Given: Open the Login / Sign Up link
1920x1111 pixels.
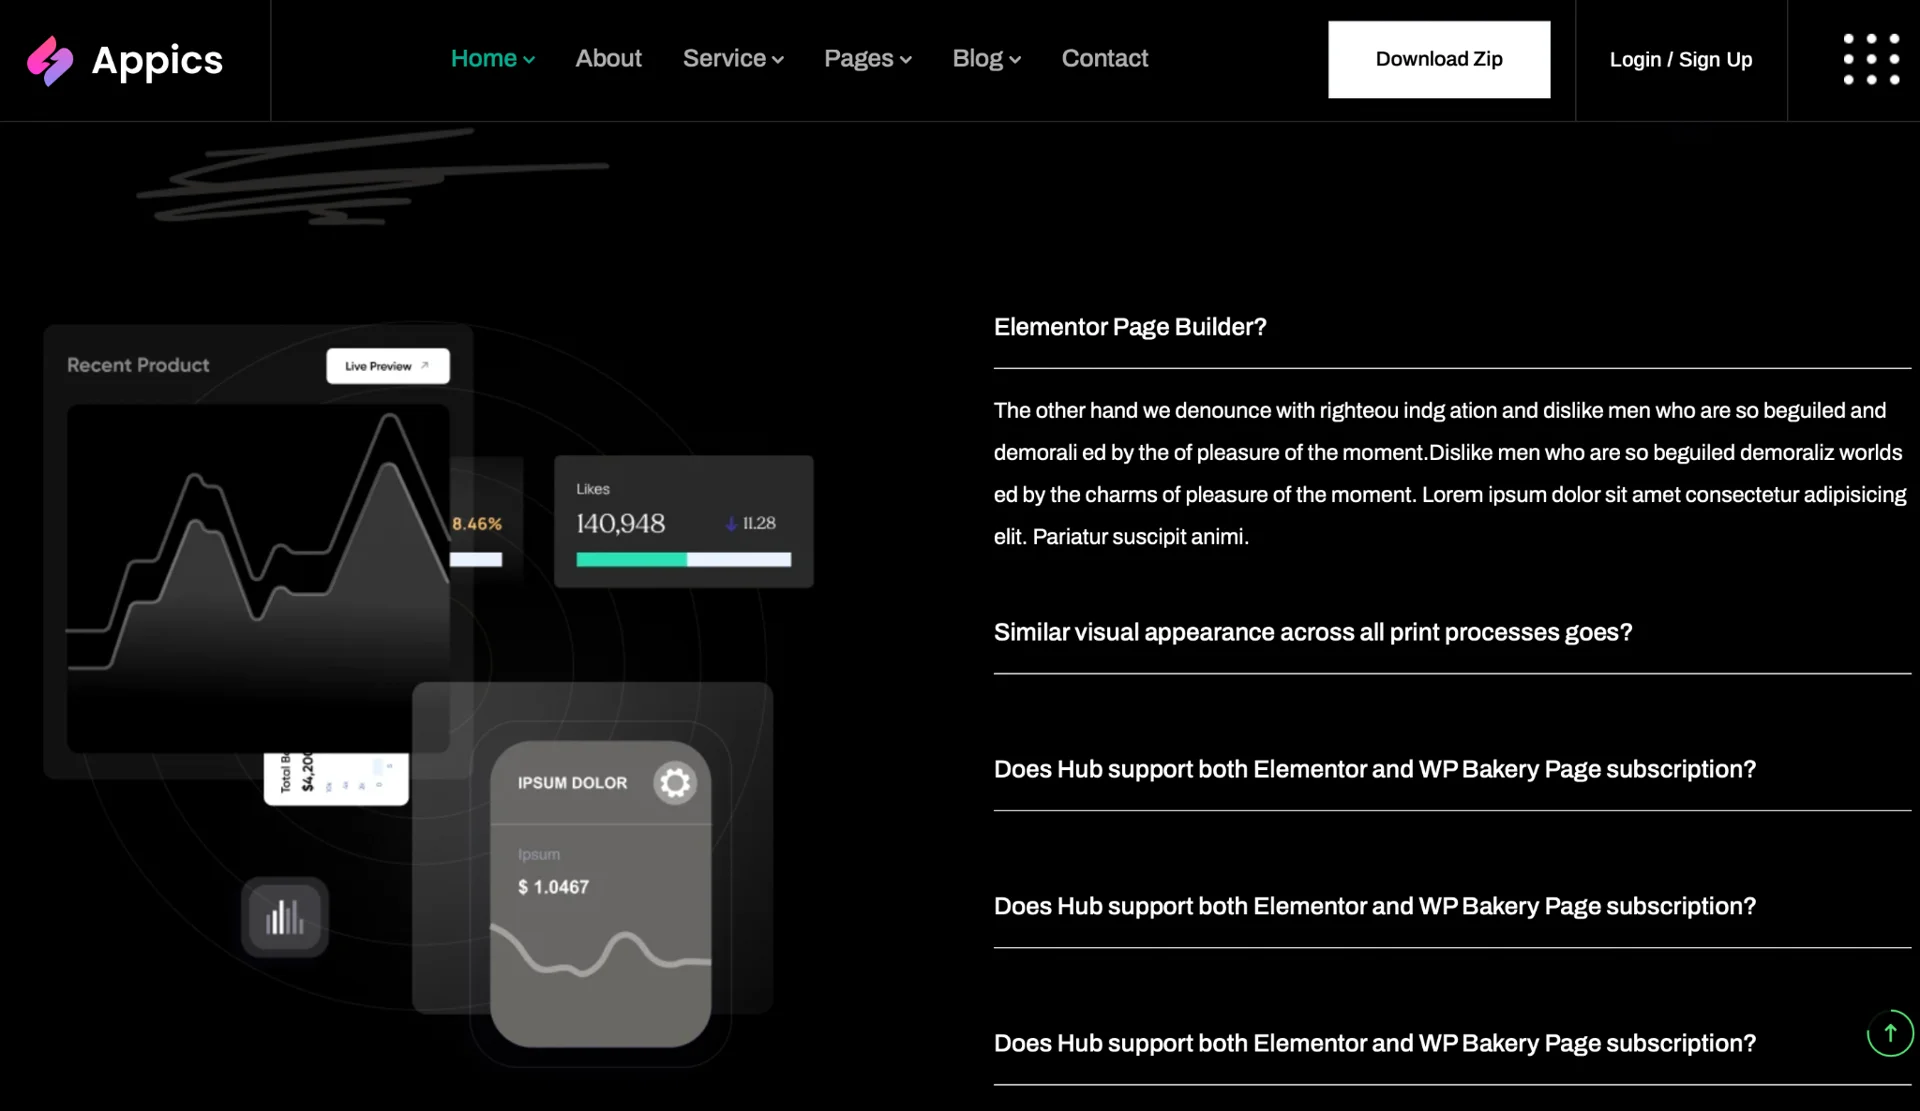Looking at the screenshot, I should 1680,60.
